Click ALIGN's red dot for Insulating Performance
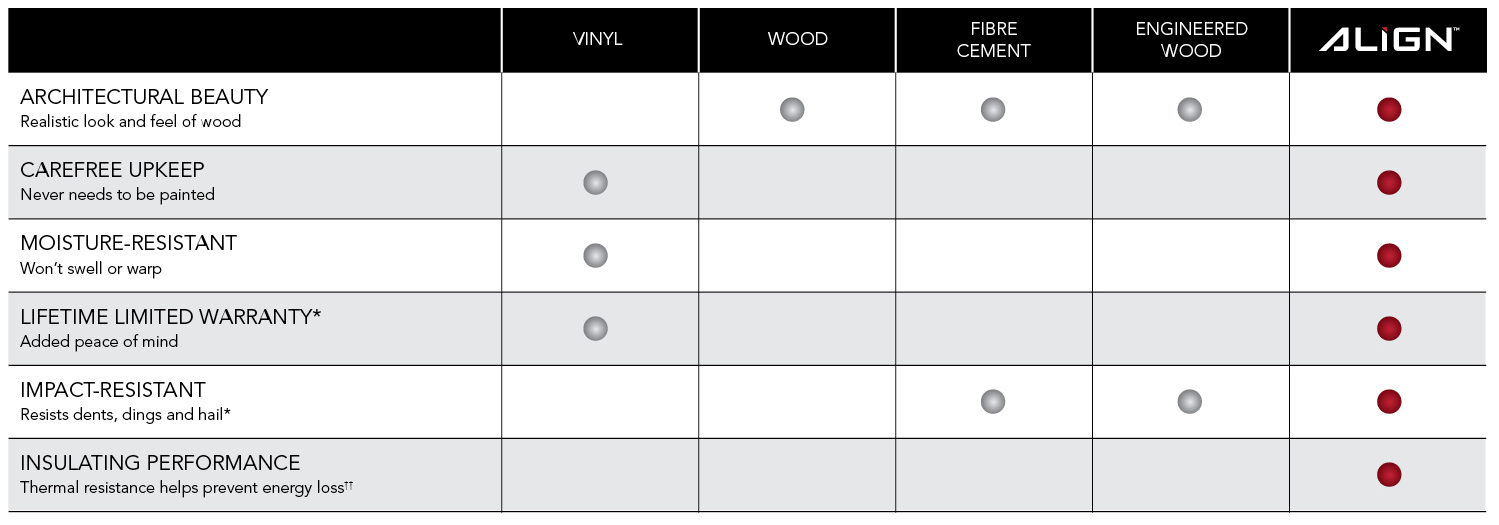 pyautogui.click(x=1388, y=474)
